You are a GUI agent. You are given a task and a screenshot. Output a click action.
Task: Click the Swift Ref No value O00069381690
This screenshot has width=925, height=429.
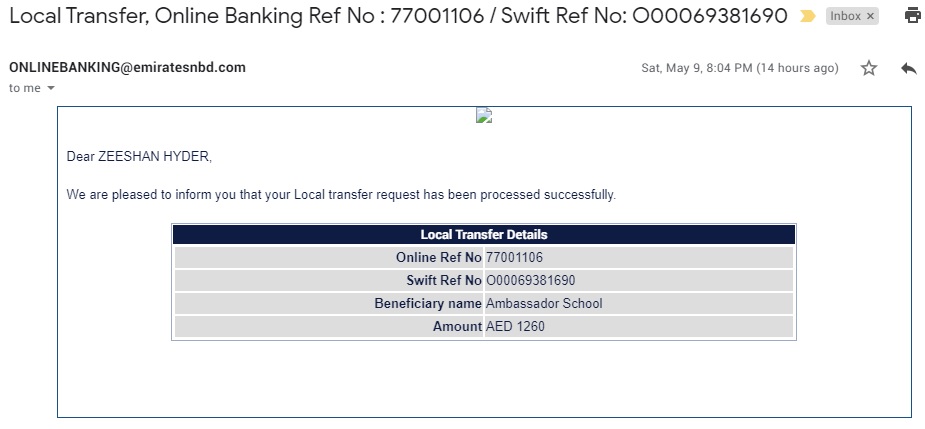[530, 281]
